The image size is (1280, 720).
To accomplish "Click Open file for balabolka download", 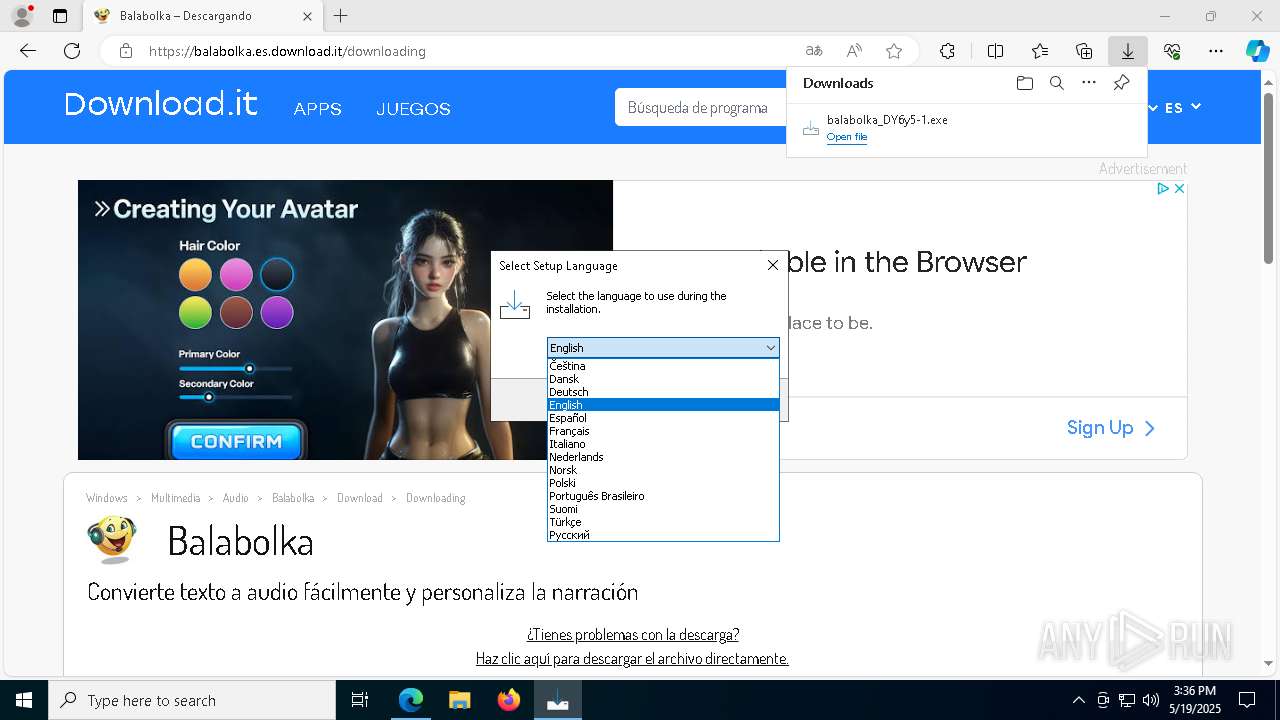I will pos(846,137).
